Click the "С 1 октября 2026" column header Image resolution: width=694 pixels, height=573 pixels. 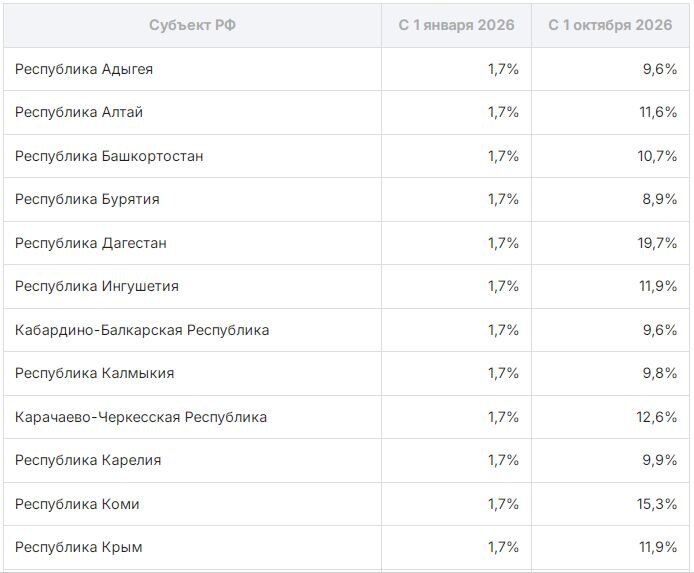coord(610,25)
